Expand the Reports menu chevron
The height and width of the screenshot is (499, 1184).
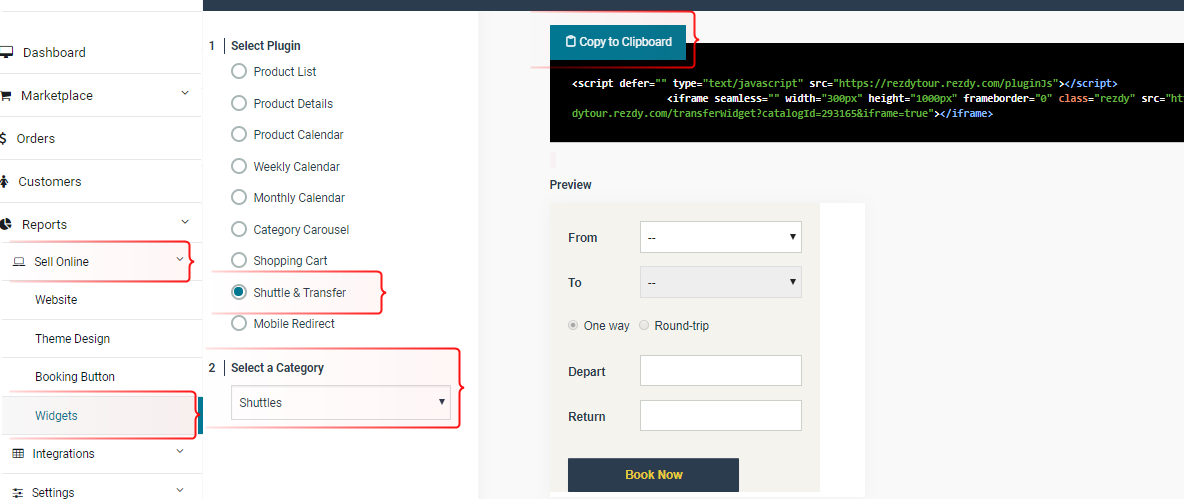click(185, 222)
